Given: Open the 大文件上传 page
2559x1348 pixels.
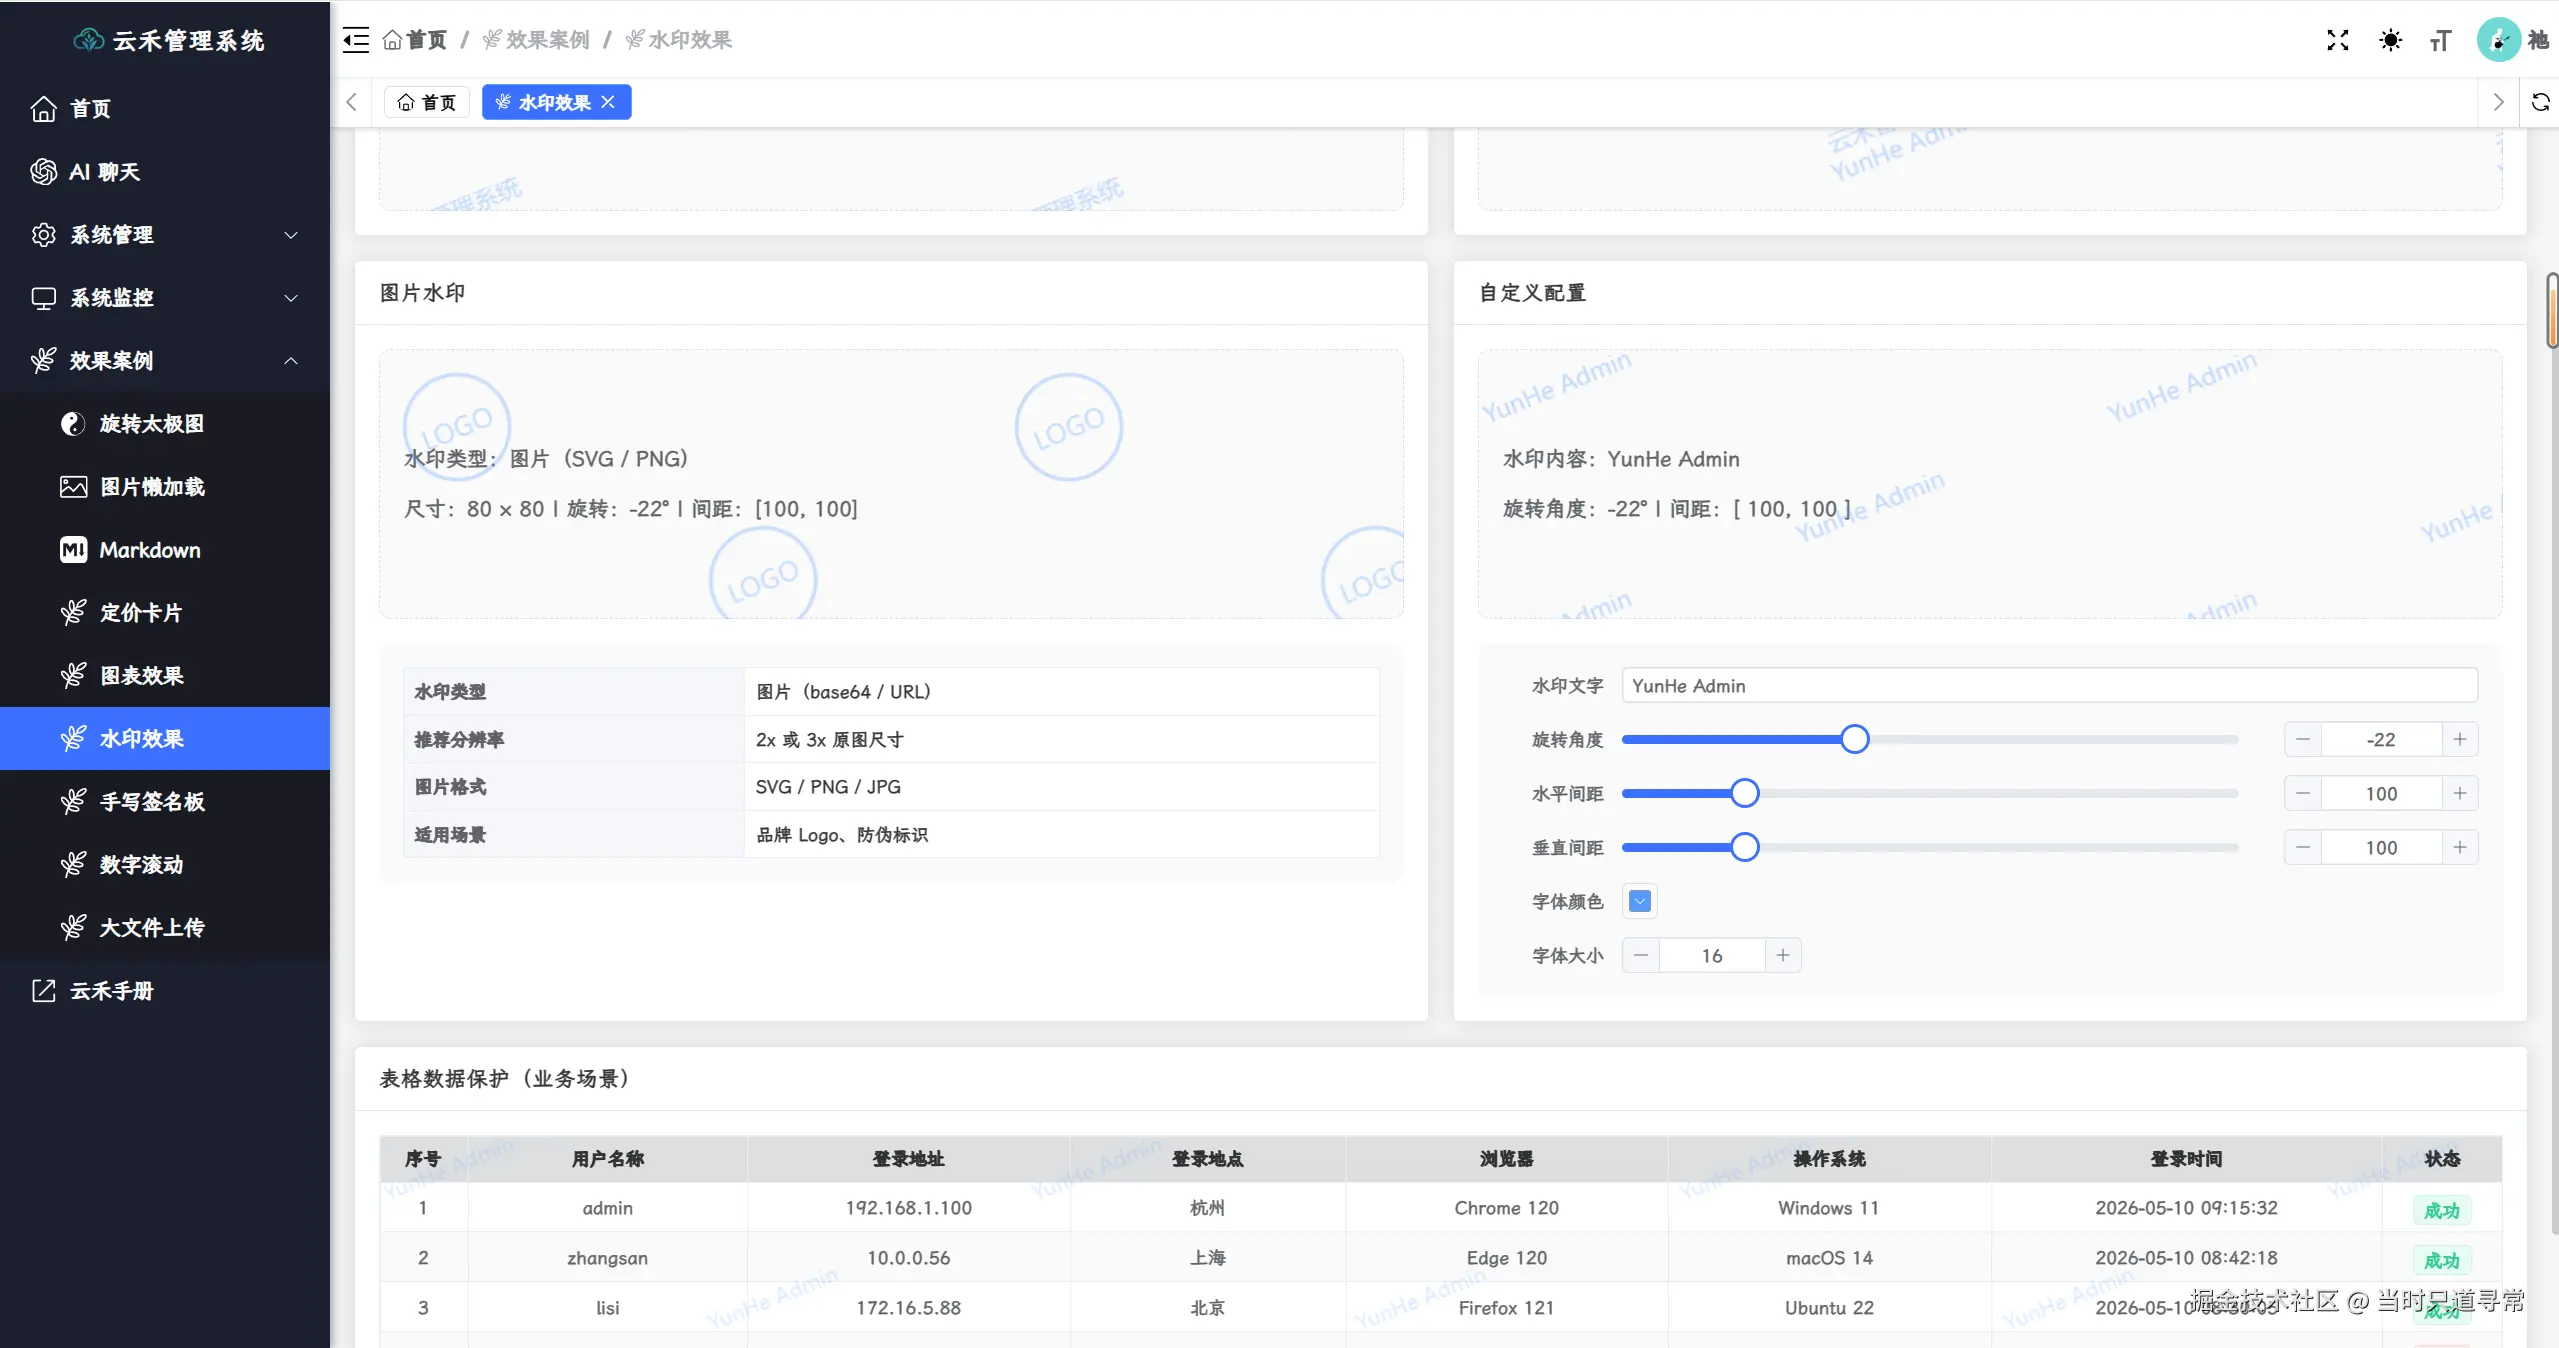Looking at the screenshot, I should 165,928.
